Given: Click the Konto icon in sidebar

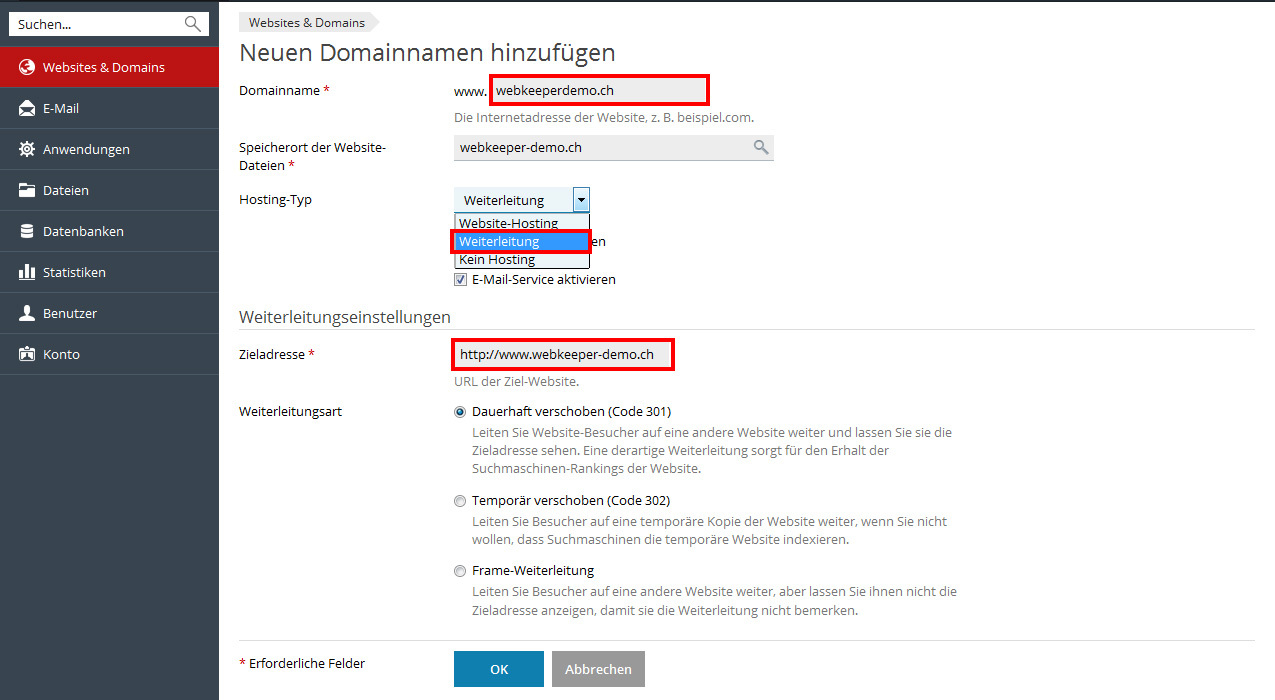Looking at the screenshot, I should click(x=27, y=355).
